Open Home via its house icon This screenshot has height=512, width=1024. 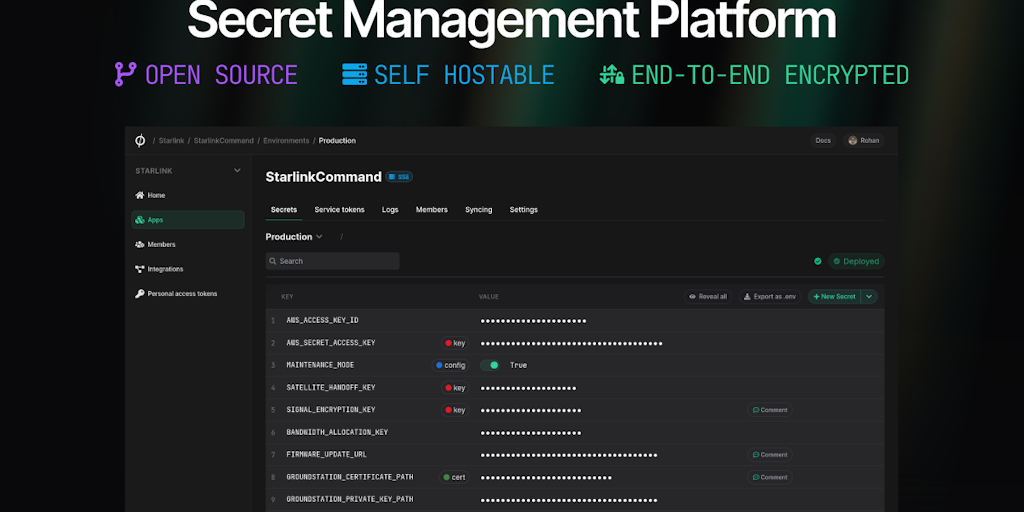pyautogui.click(x=139, y=195)
